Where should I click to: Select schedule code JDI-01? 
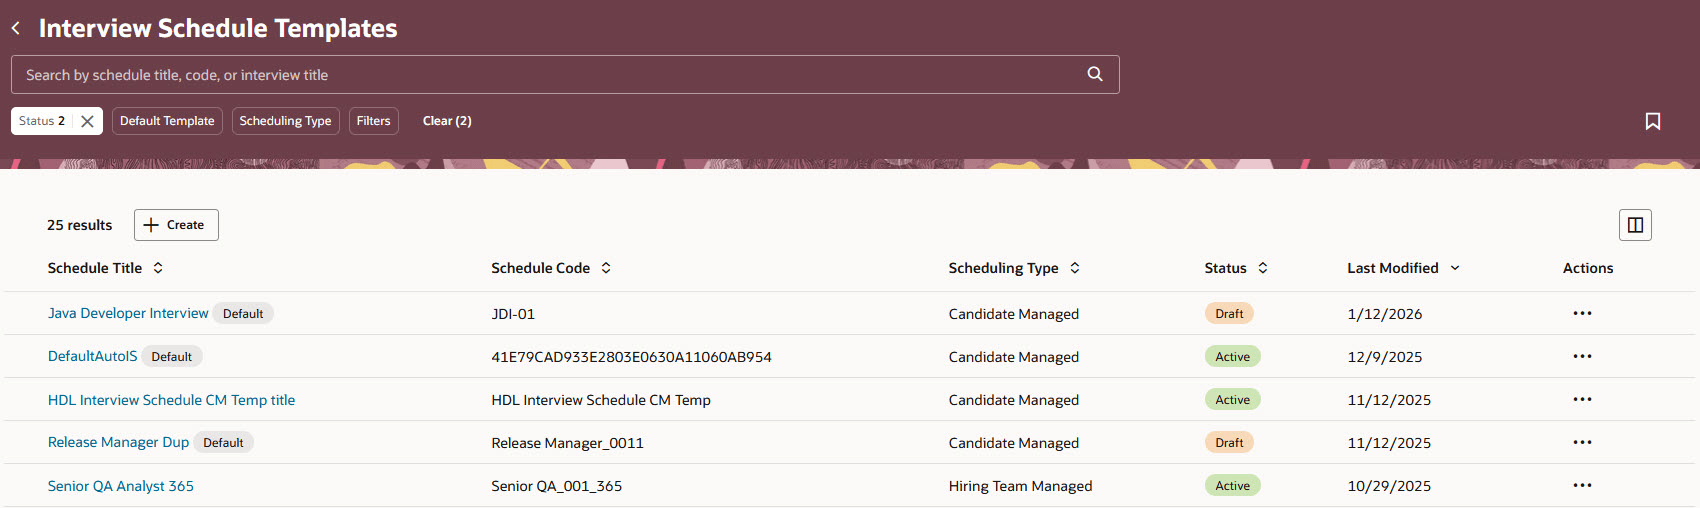click(513, 314)
